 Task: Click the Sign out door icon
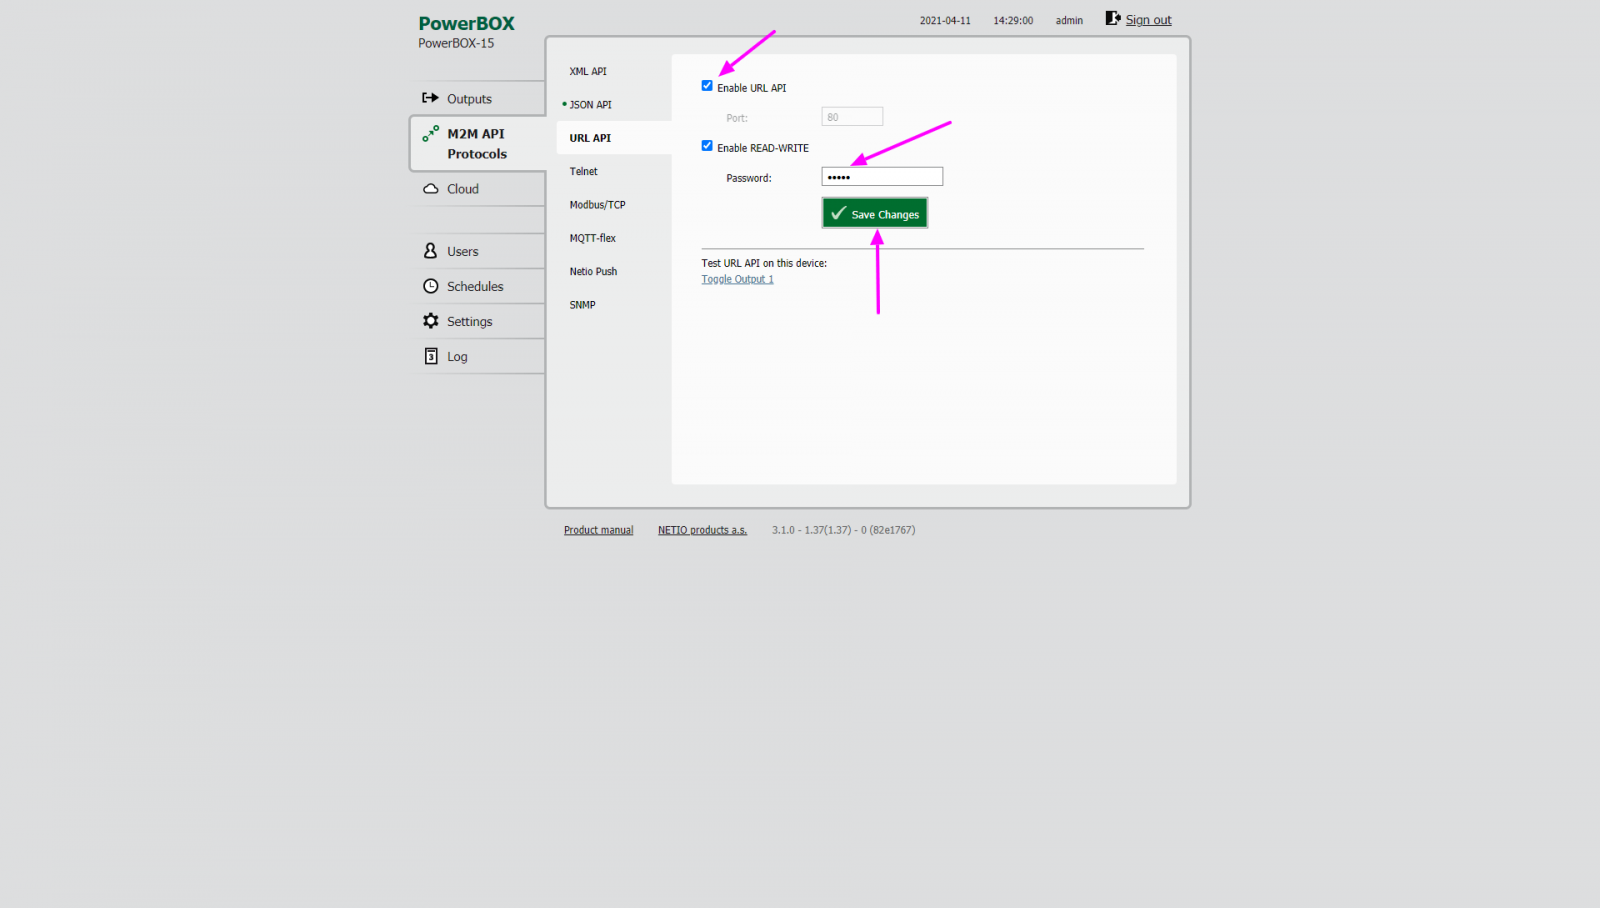coord(1112,19)
